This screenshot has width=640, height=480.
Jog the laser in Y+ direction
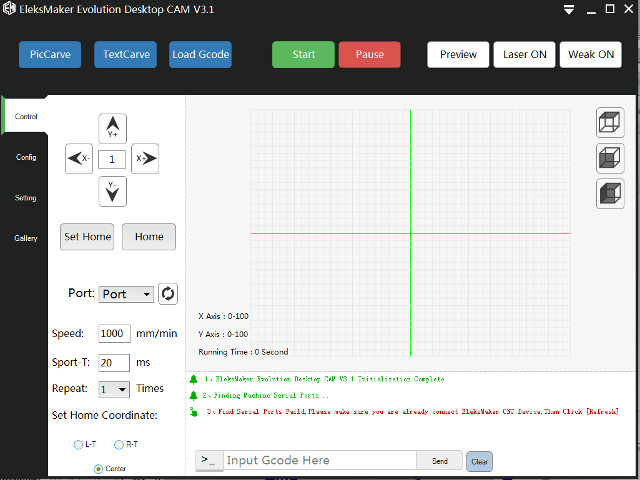click(112, 128)
